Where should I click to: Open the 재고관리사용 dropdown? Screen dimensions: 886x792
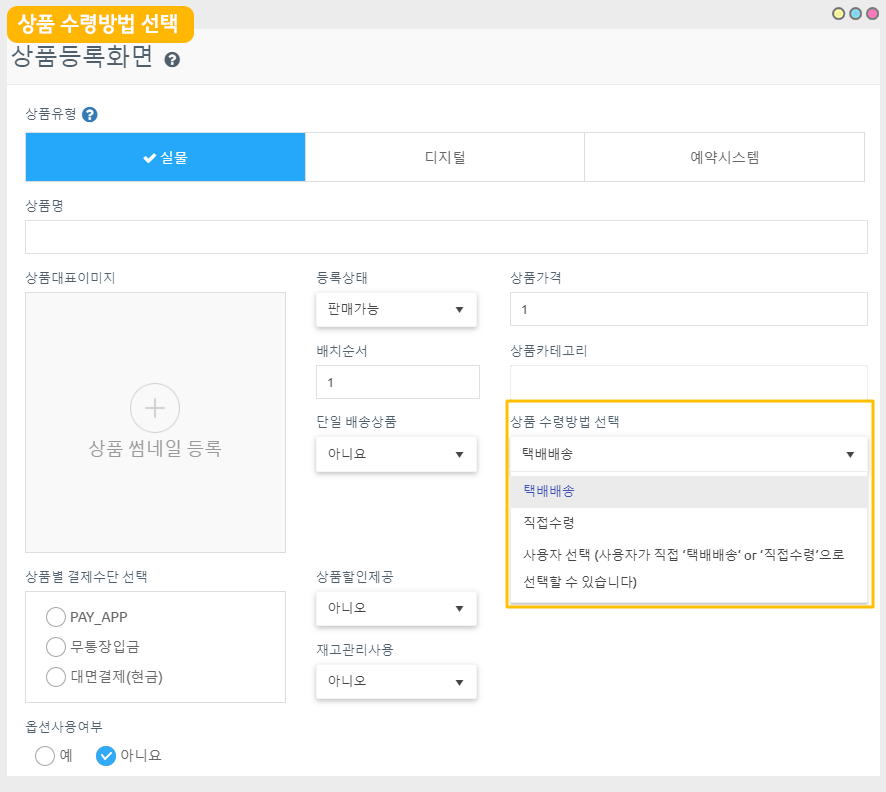pyautogui.click(x=396, y=681)
